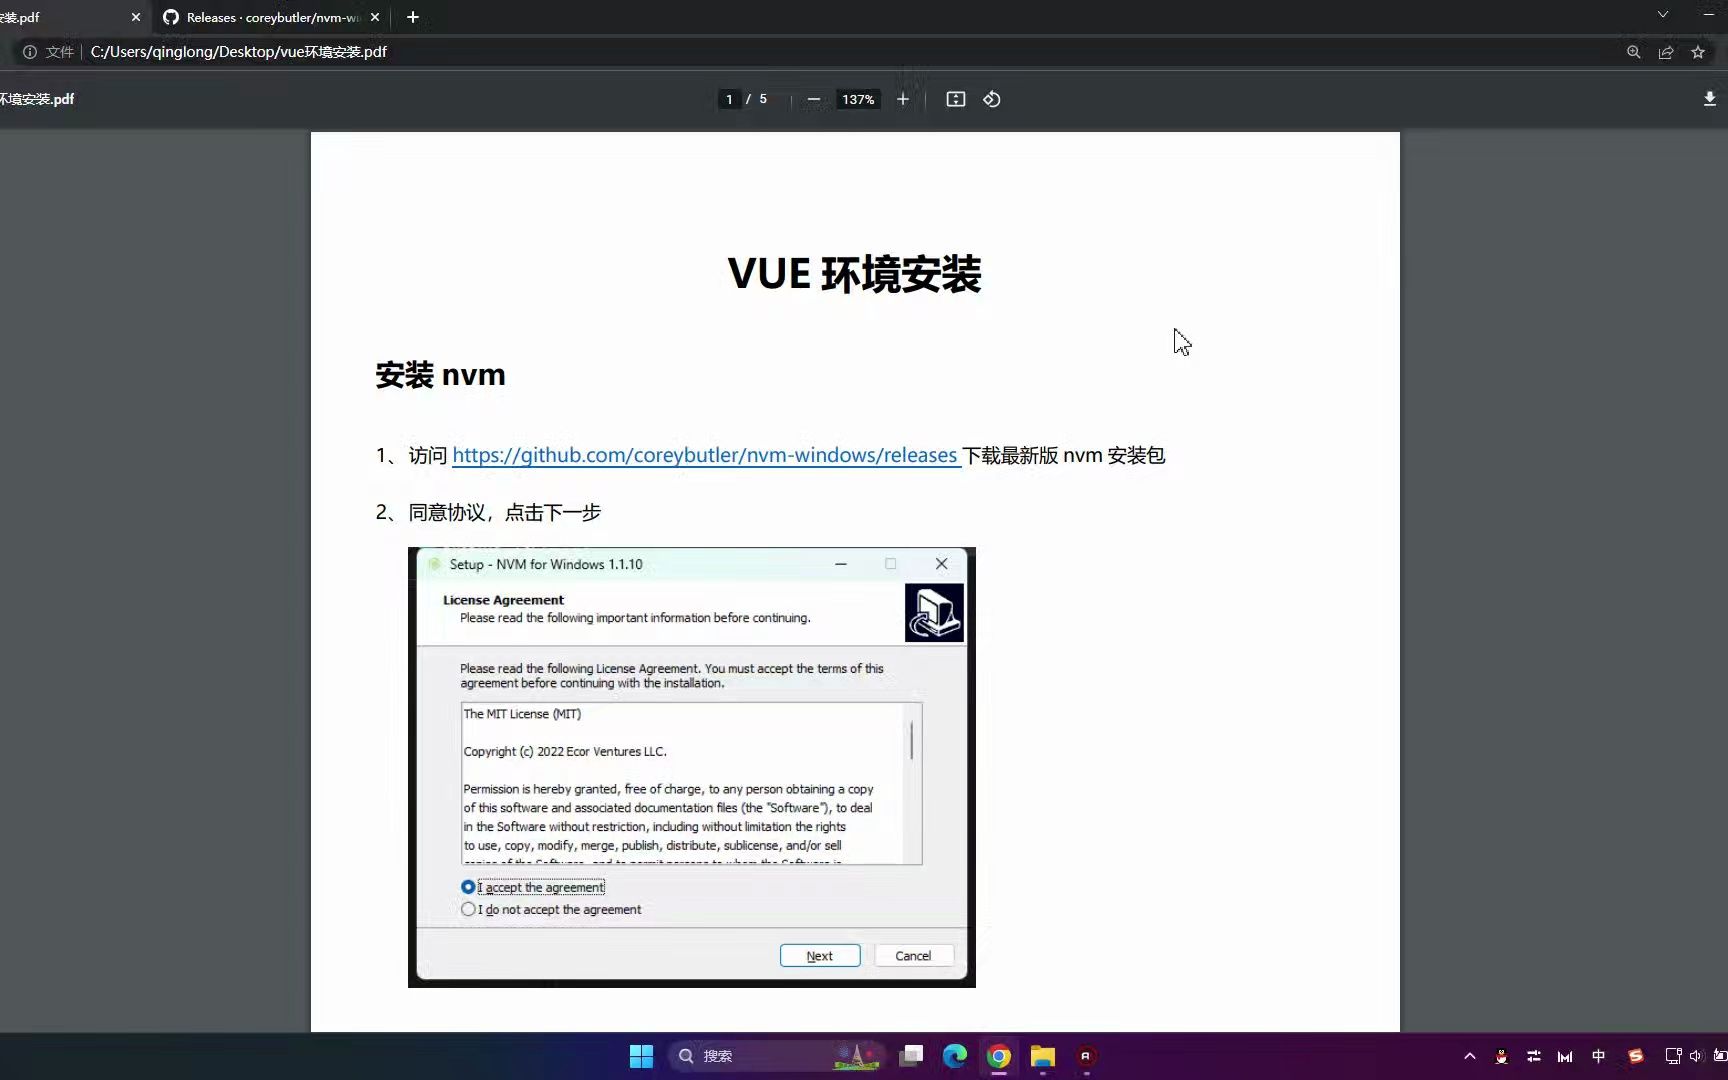Open the browser tab search dropdown

coord(1662,16)
